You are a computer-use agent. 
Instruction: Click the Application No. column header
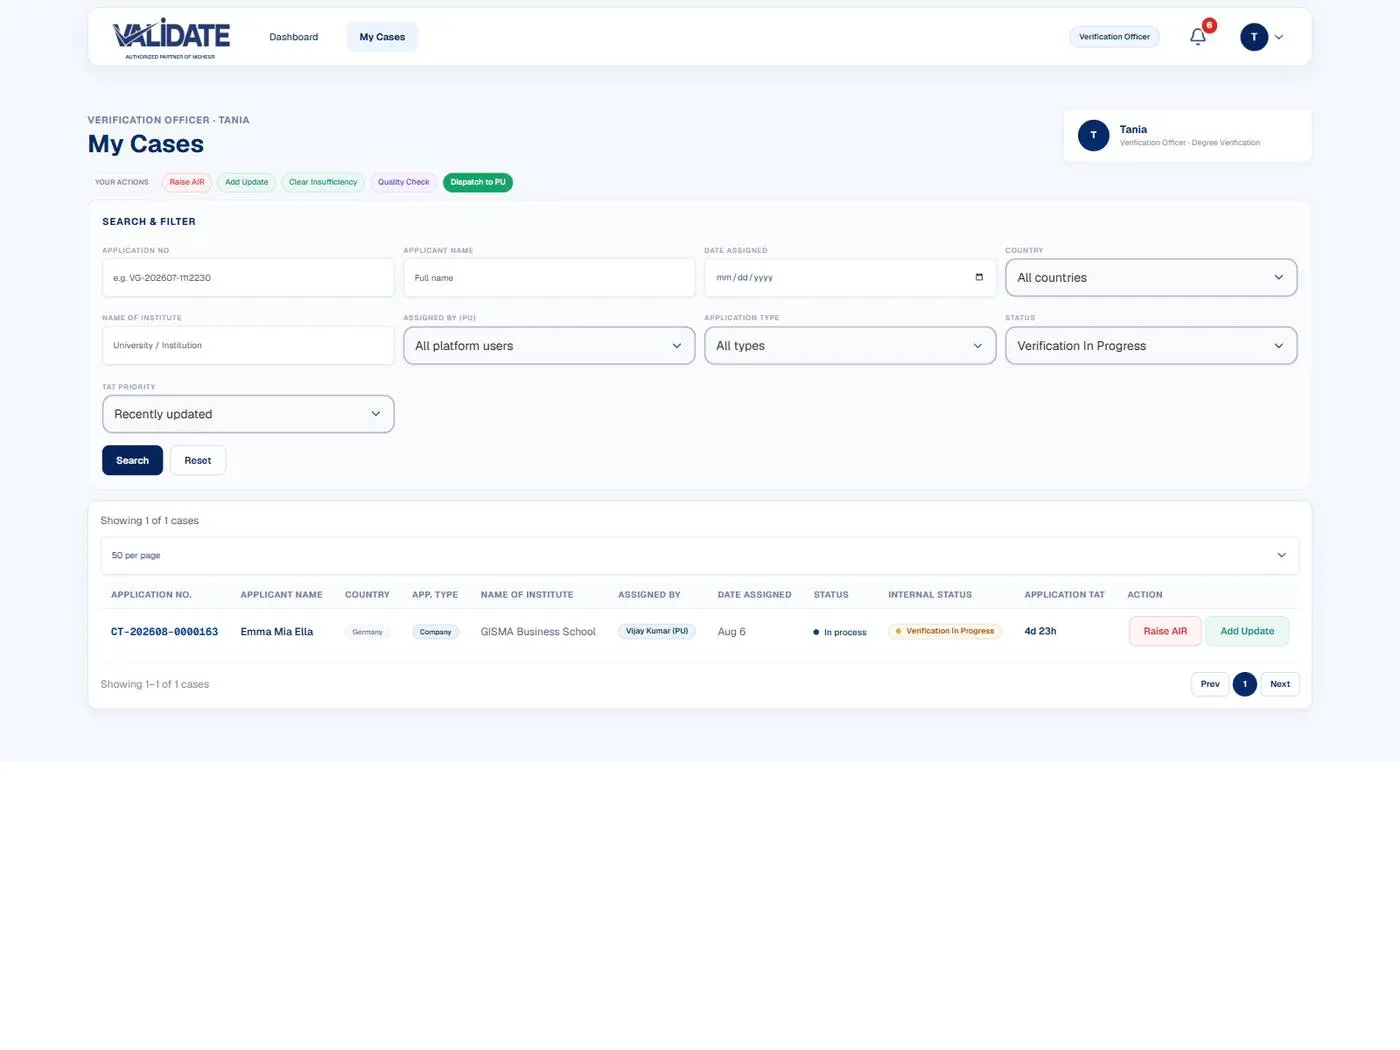point(151,595)
